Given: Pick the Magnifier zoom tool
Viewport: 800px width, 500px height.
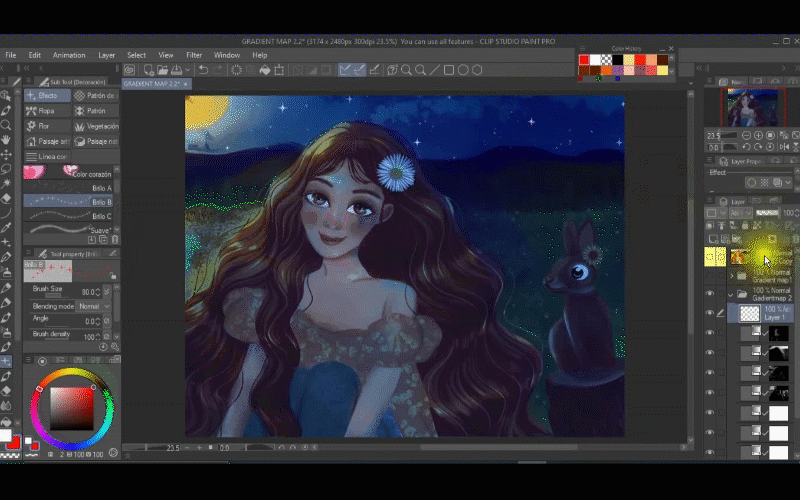Looking at the screenshot, I should 7,126.
